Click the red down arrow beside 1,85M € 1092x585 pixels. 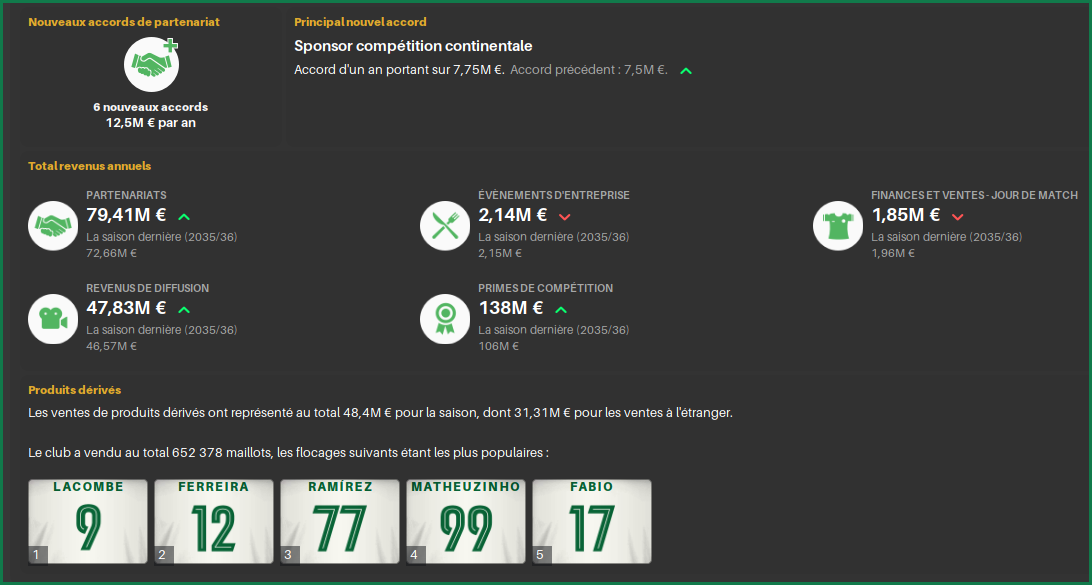click(x=958, y=217)
